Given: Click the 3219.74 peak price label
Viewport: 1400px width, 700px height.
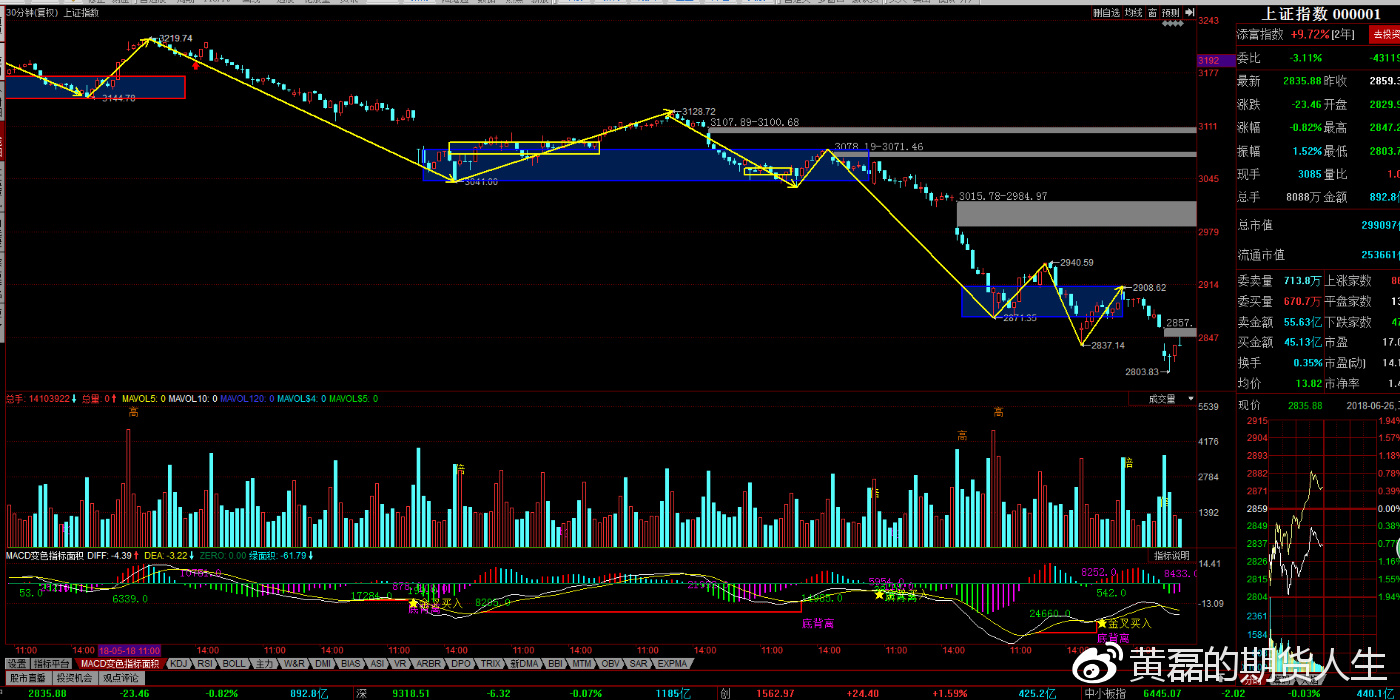Looking at the screenshot, I should (x=175, y=38).
